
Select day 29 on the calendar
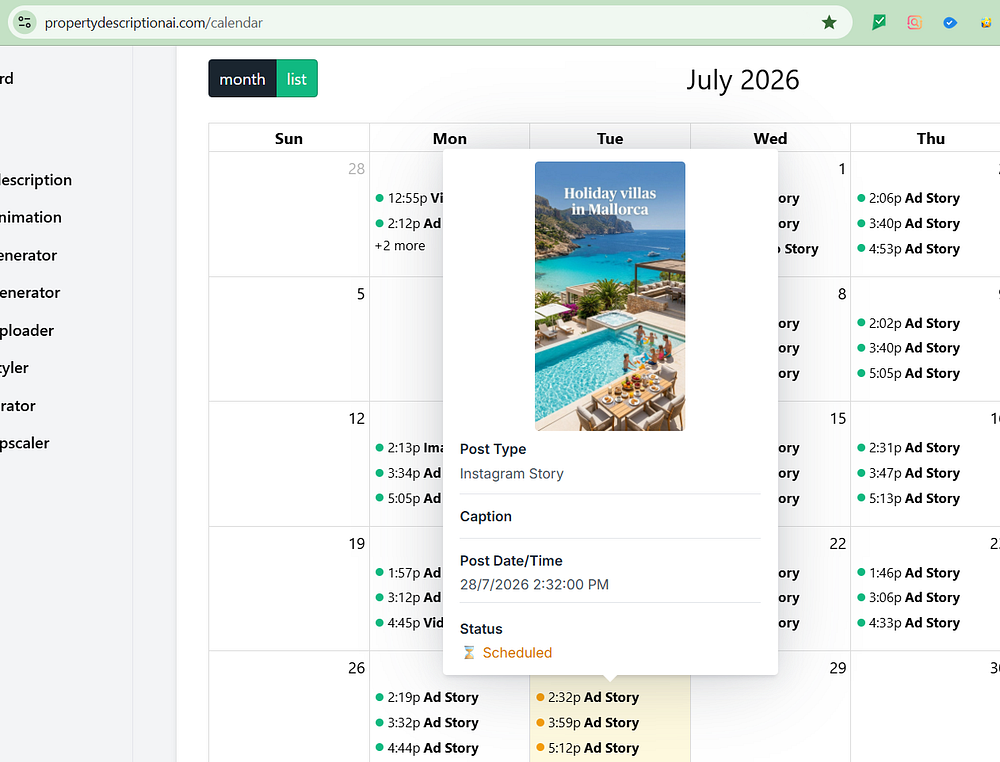(837, 668)
